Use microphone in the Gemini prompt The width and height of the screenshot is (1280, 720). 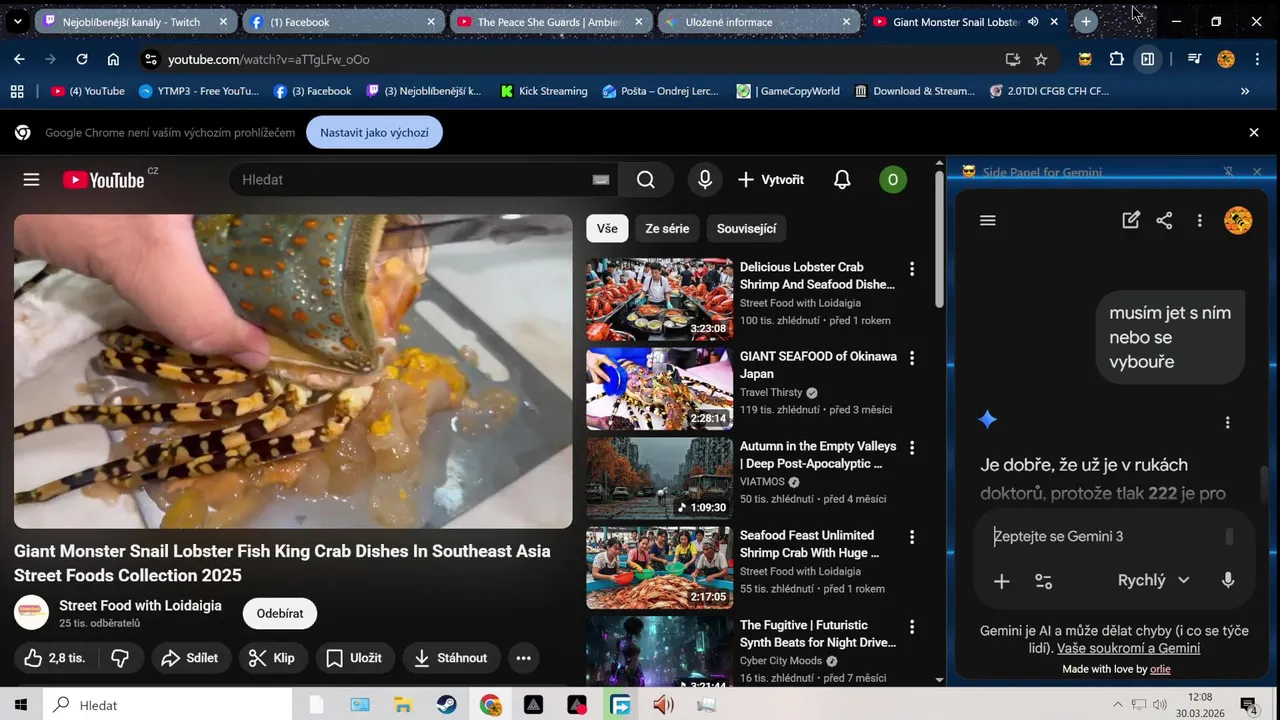(x=1228, y=580)
